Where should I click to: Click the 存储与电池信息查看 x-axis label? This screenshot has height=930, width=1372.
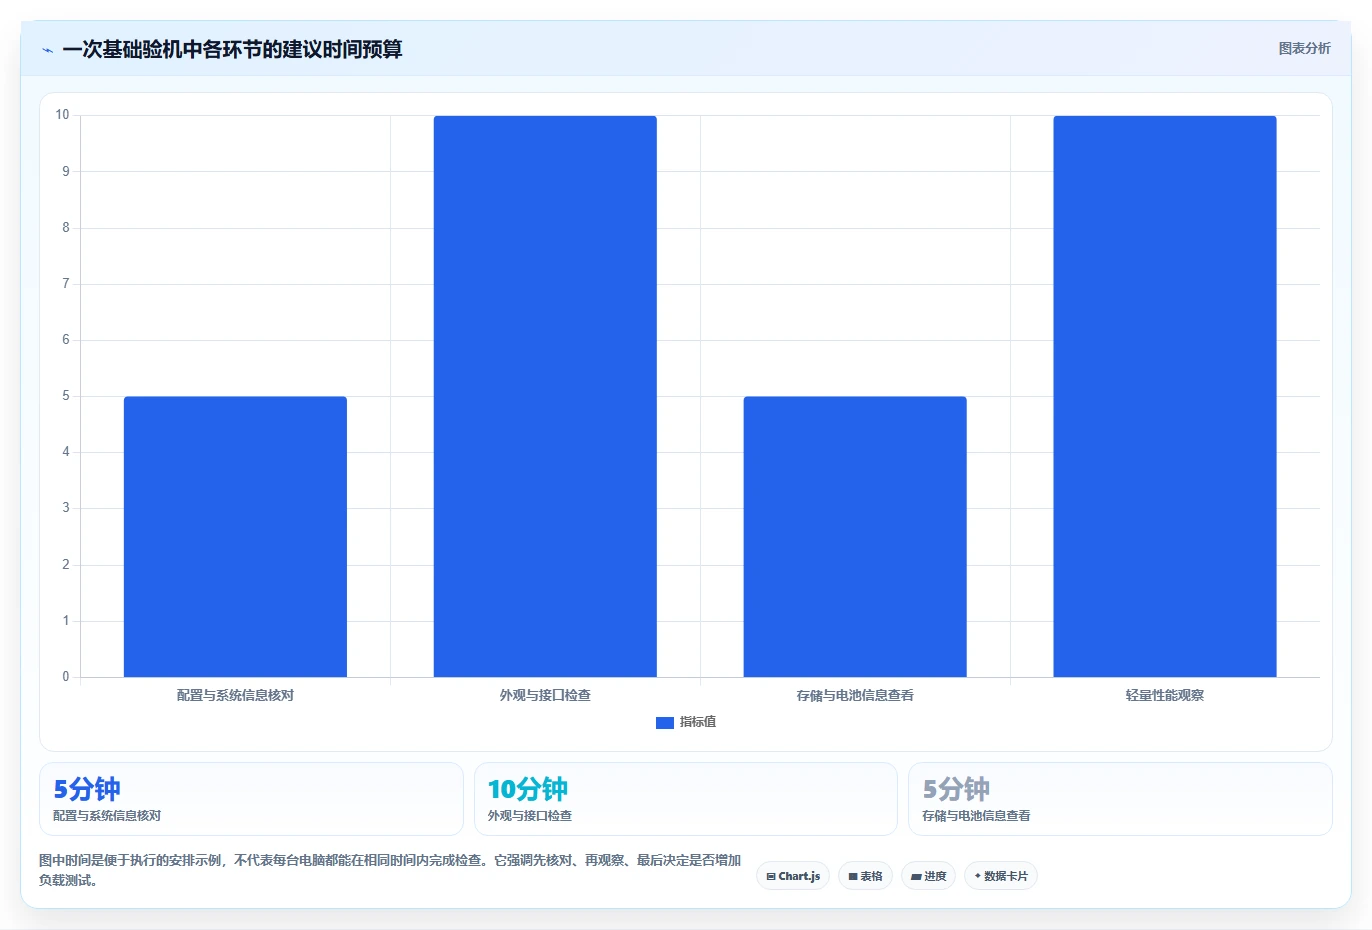[x=855, y=695]
